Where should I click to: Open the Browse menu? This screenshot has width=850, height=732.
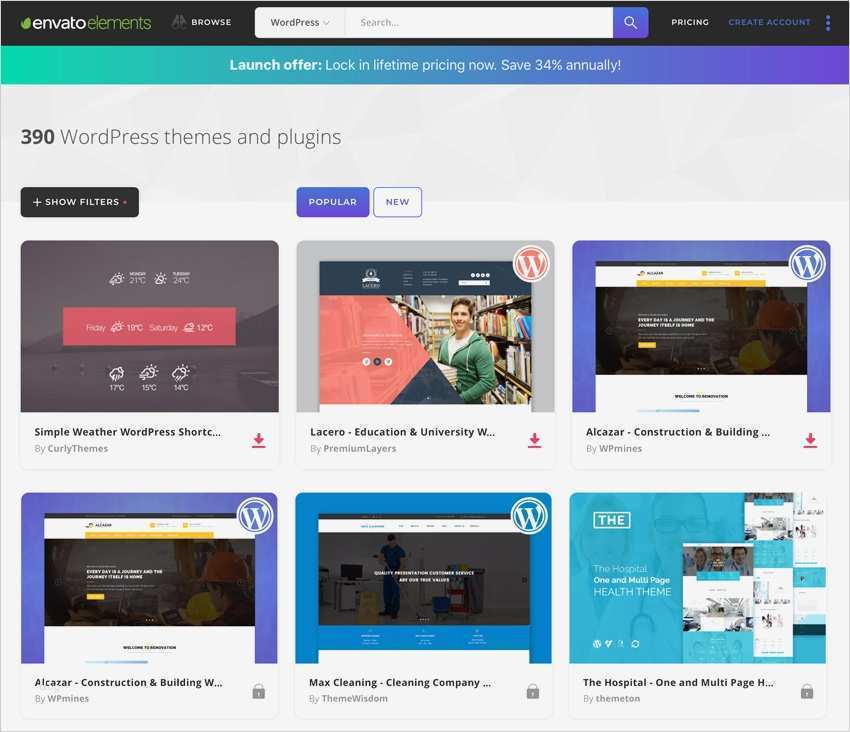coord(202,22)
